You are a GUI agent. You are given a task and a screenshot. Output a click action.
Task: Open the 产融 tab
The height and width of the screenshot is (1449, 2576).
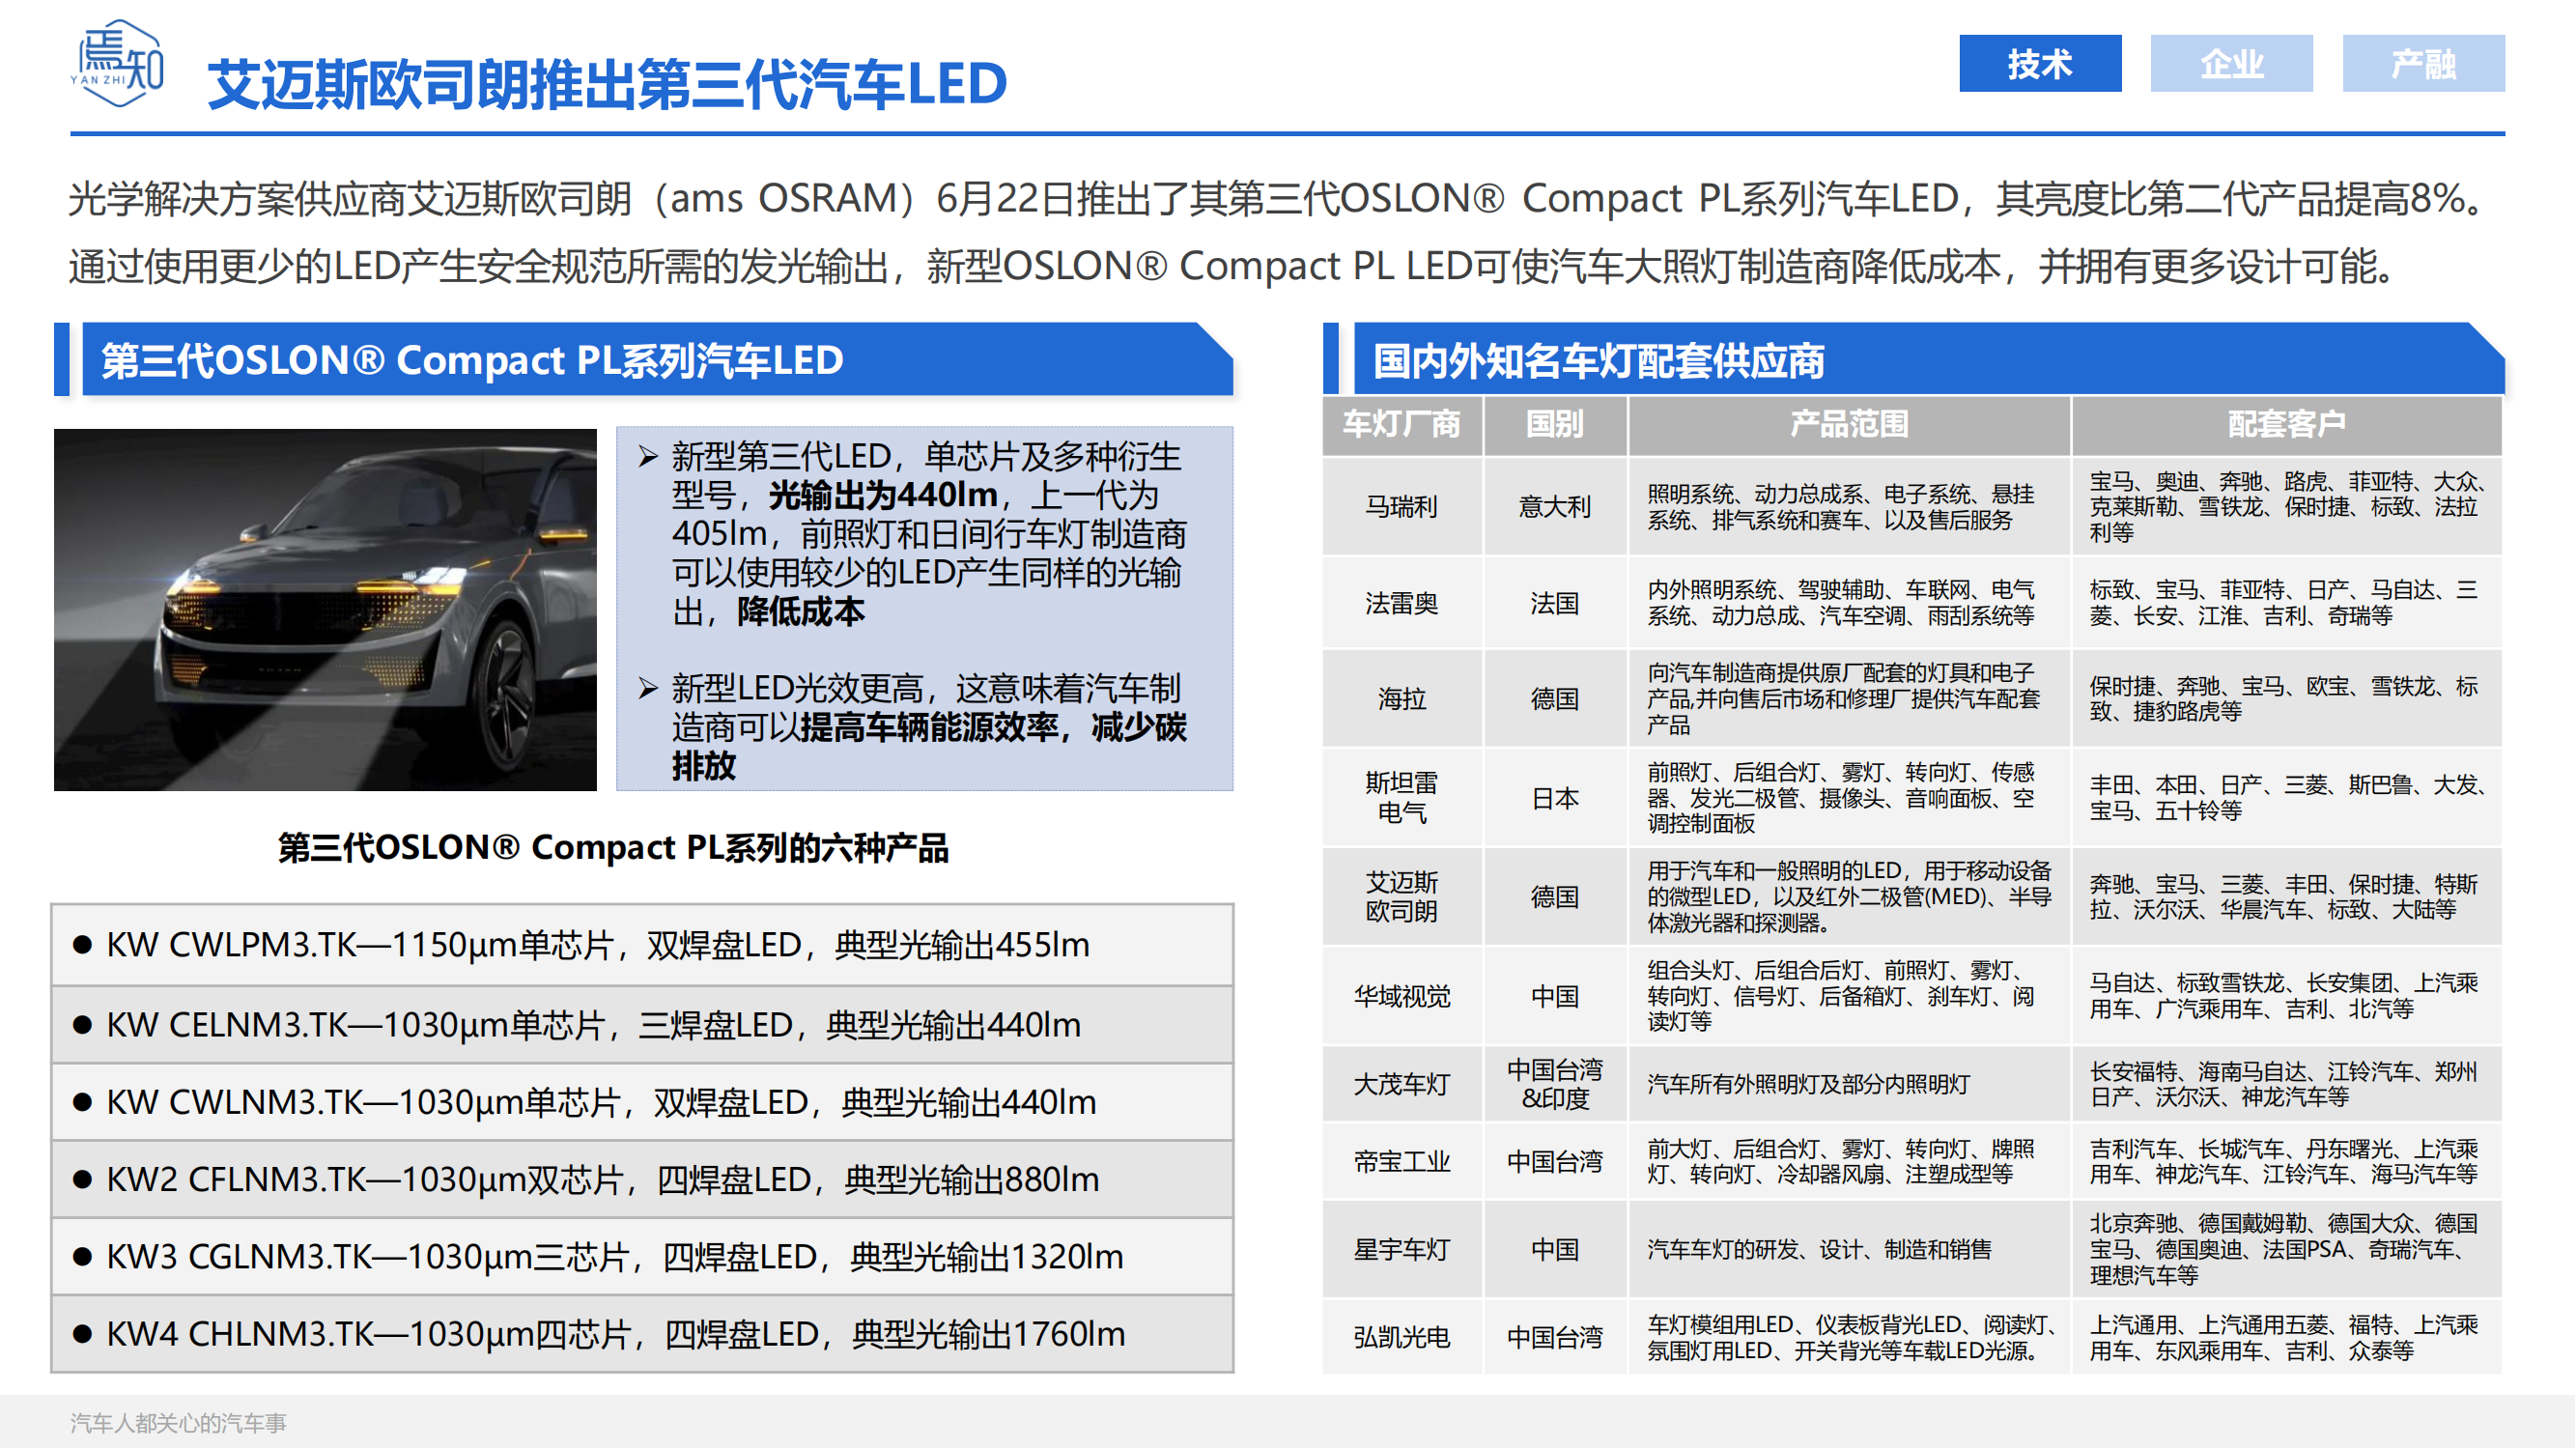[2424, 64]
